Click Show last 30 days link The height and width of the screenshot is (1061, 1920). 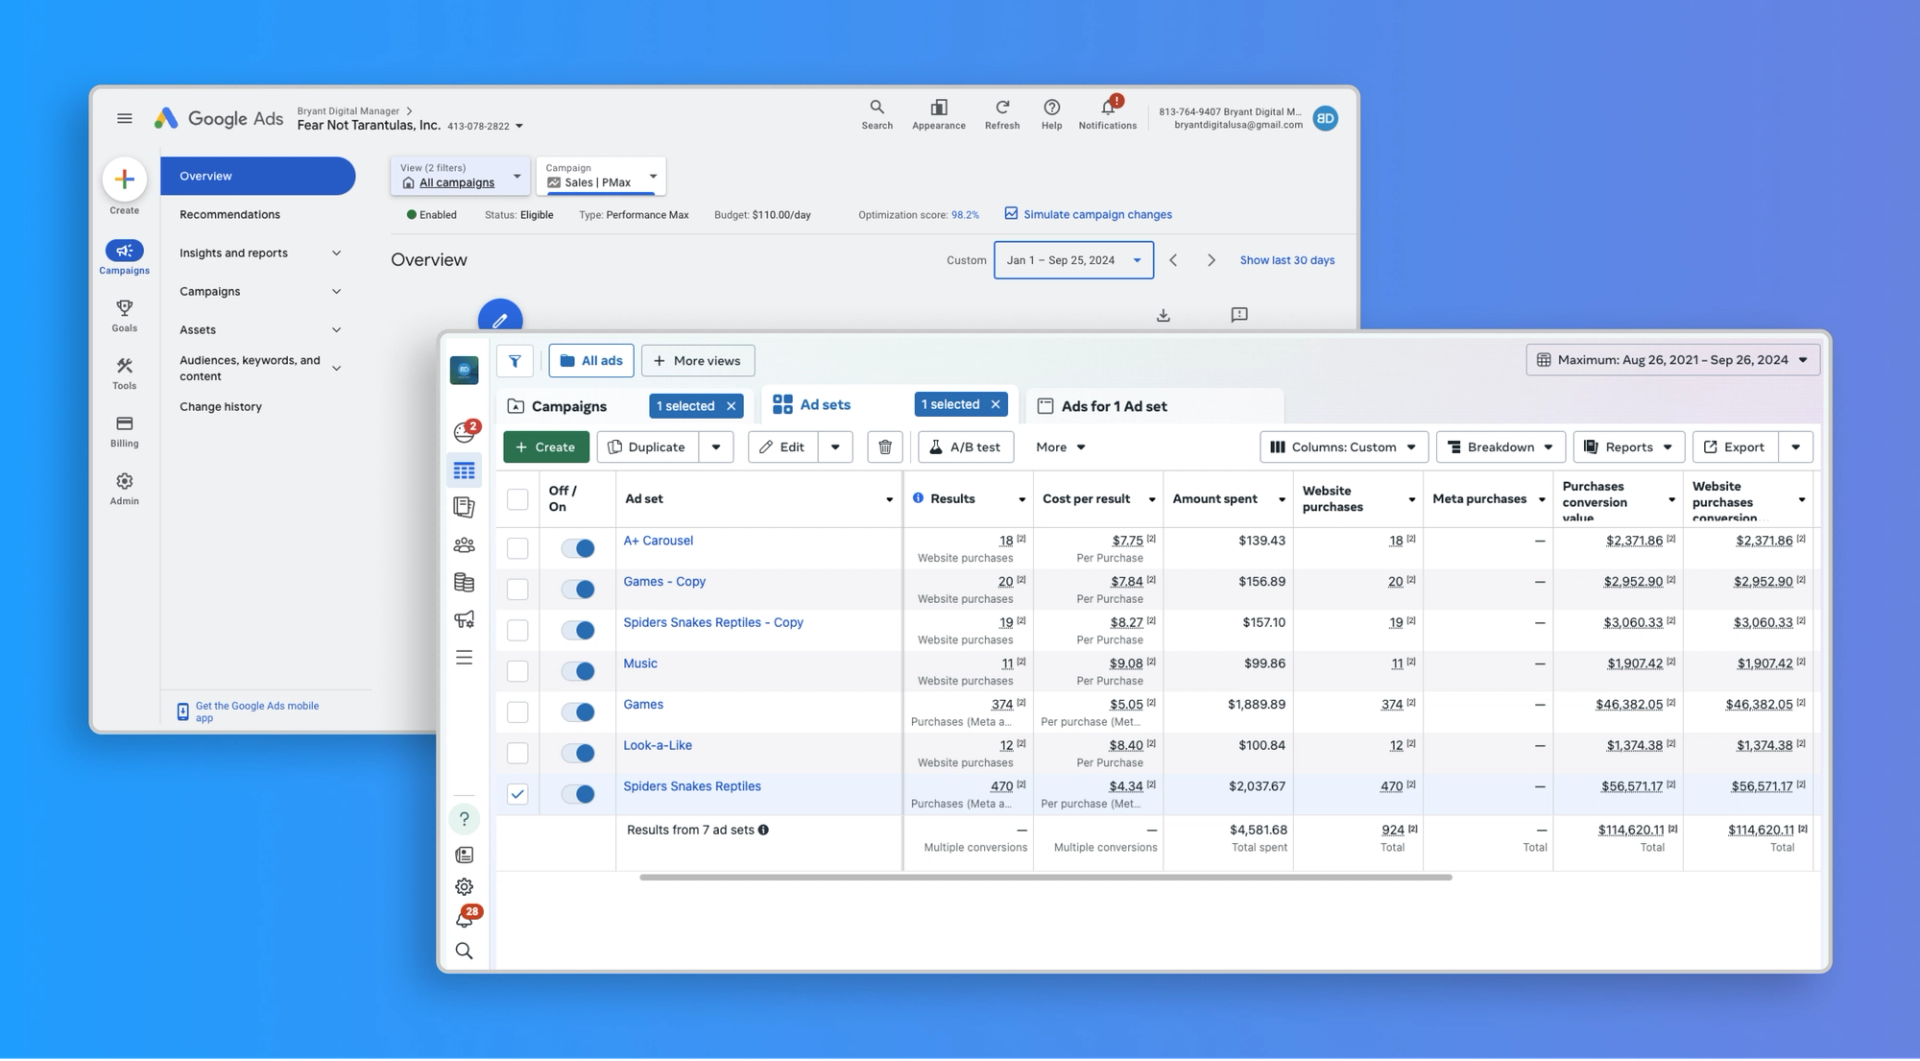click(1287, 260)
